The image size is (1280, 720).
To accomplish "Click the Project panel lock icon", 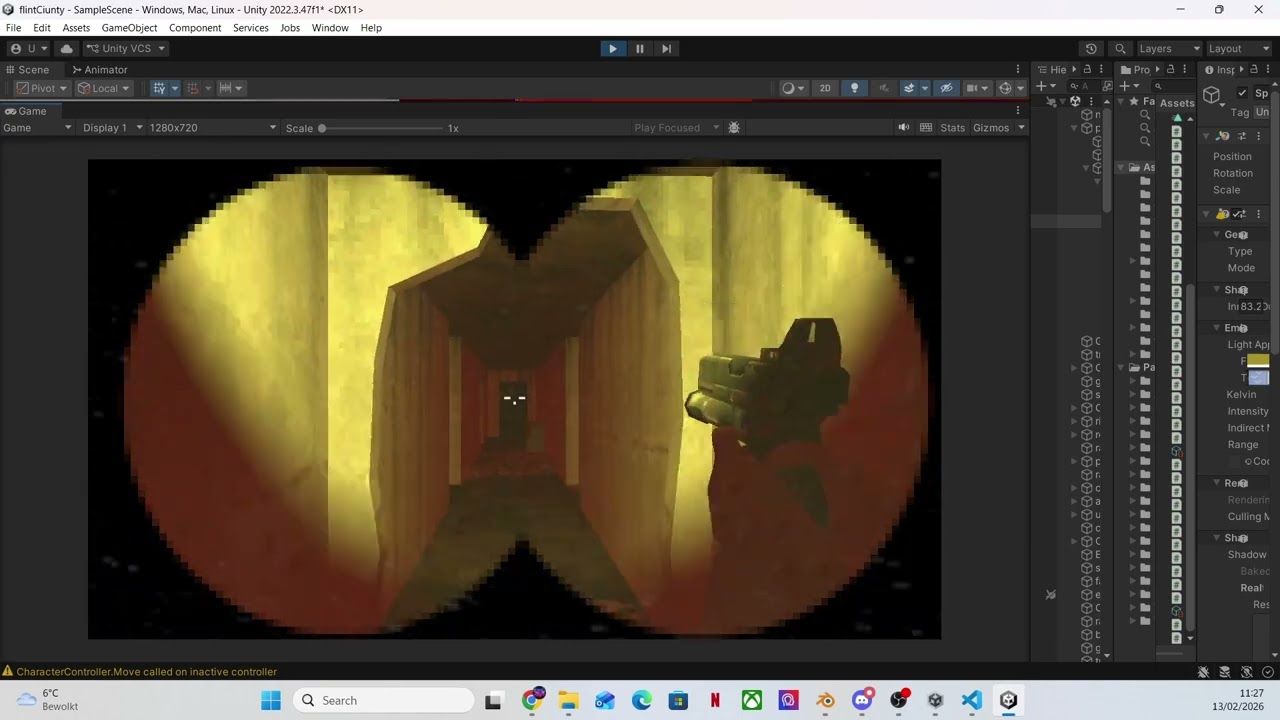I will [1170, 70].
